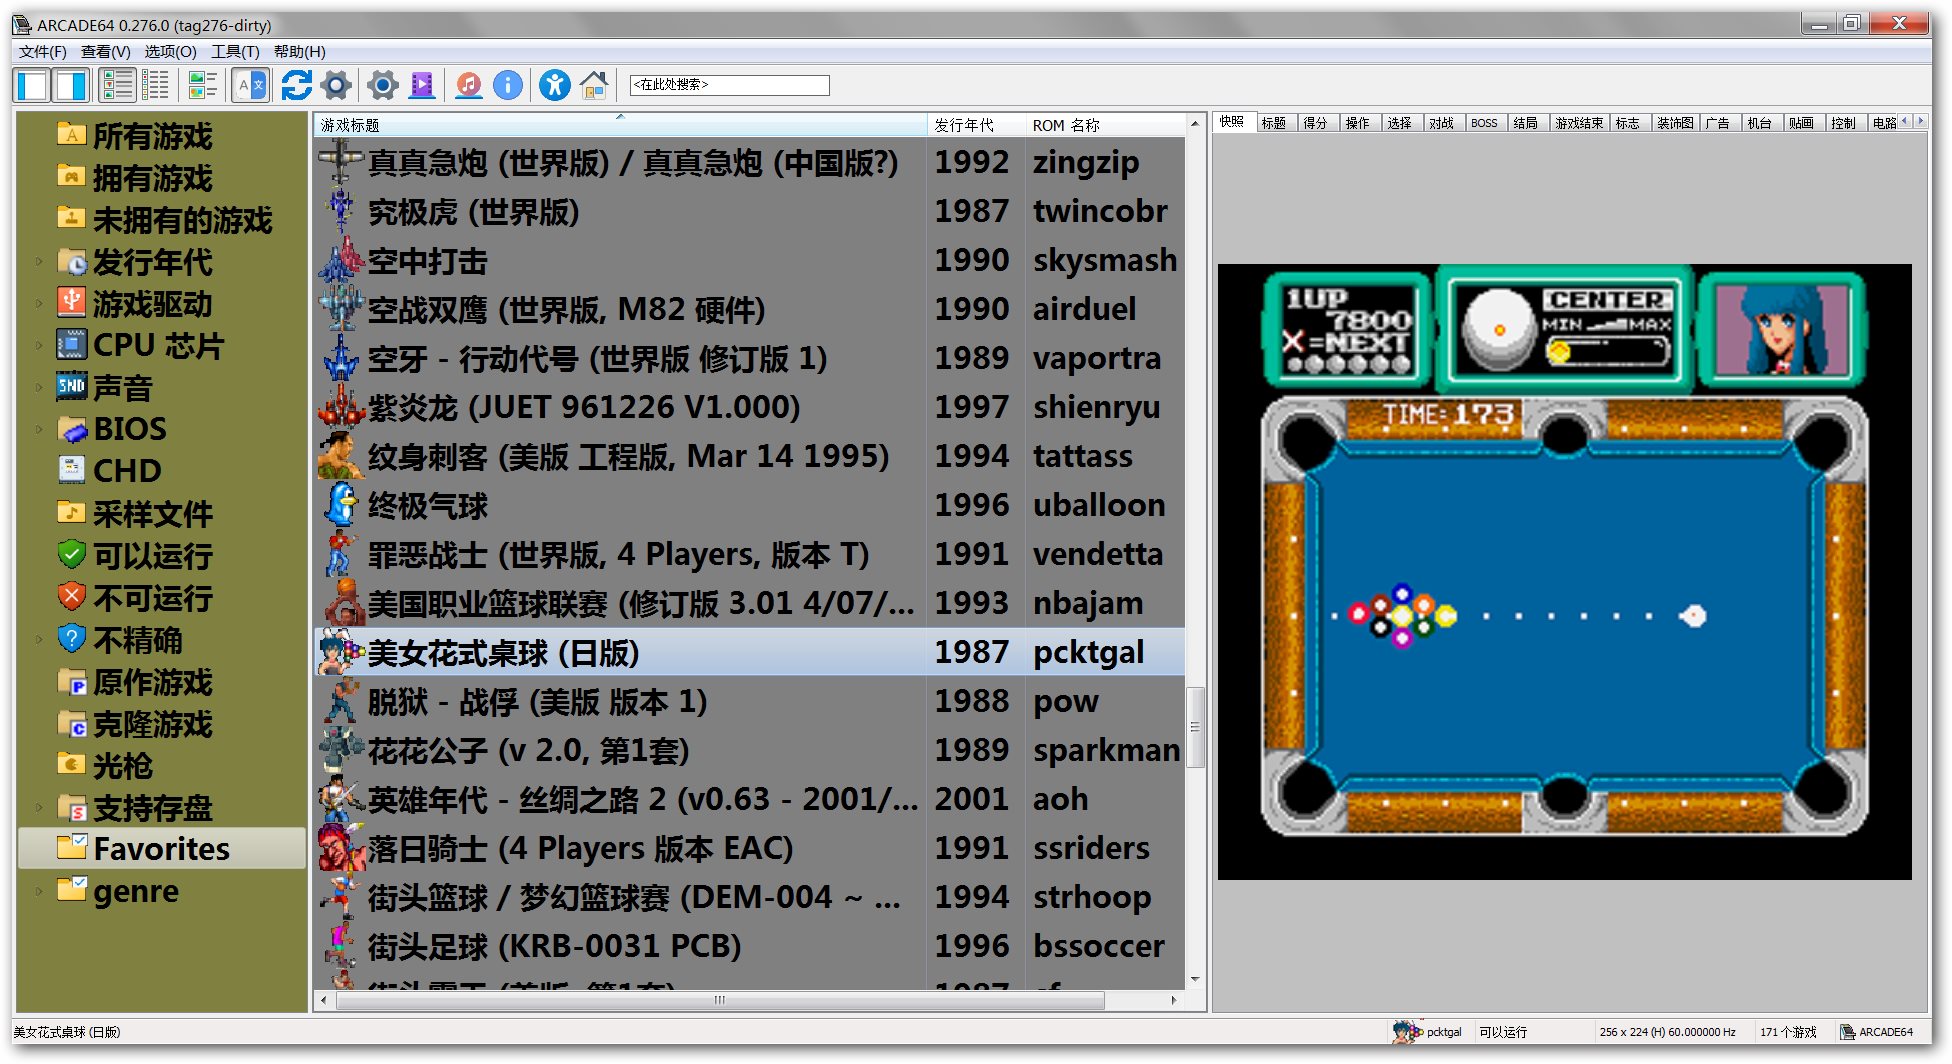Open the 文件(F) menu
The width and height of the screenshot is (1952, 1064).
43,52
